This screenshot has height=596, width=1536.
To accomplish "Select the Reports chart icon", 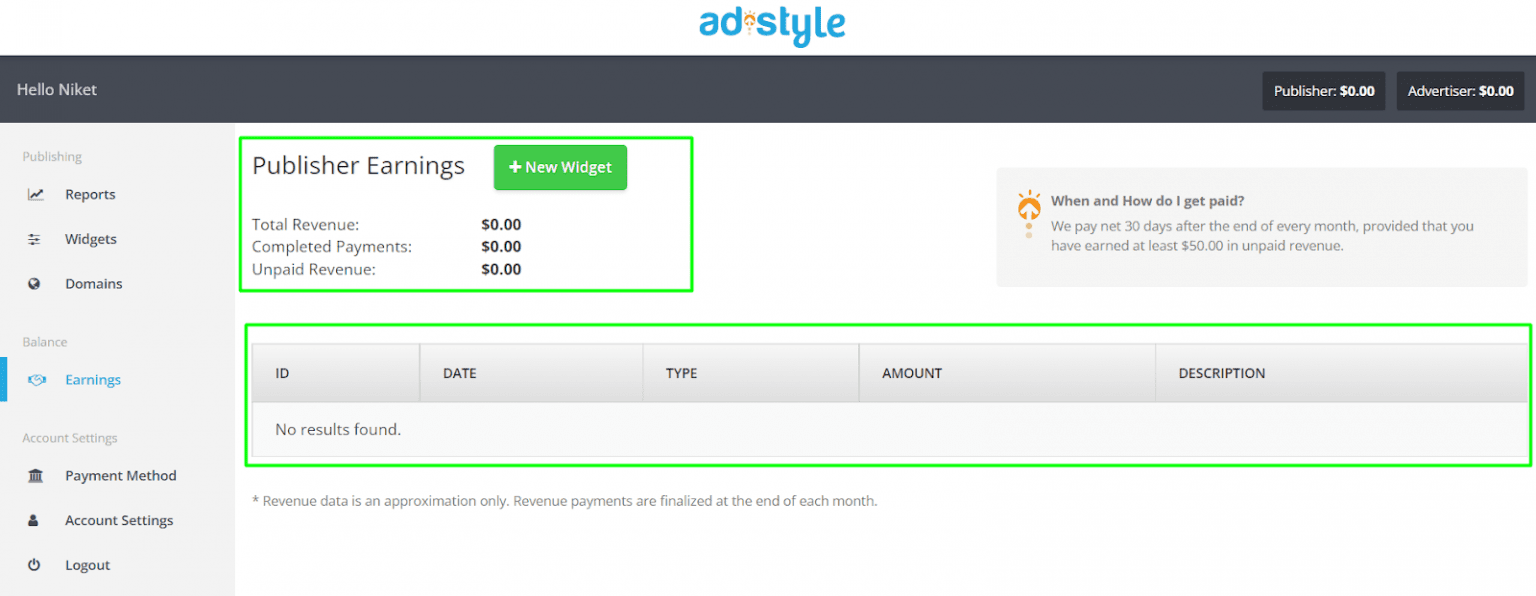I will [x=36, y=194].
